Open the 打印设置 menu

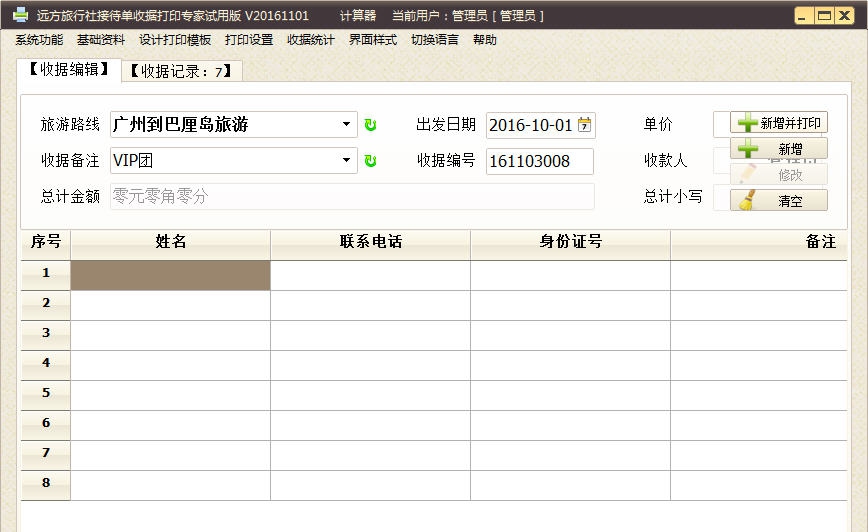(x=249, y=40)
